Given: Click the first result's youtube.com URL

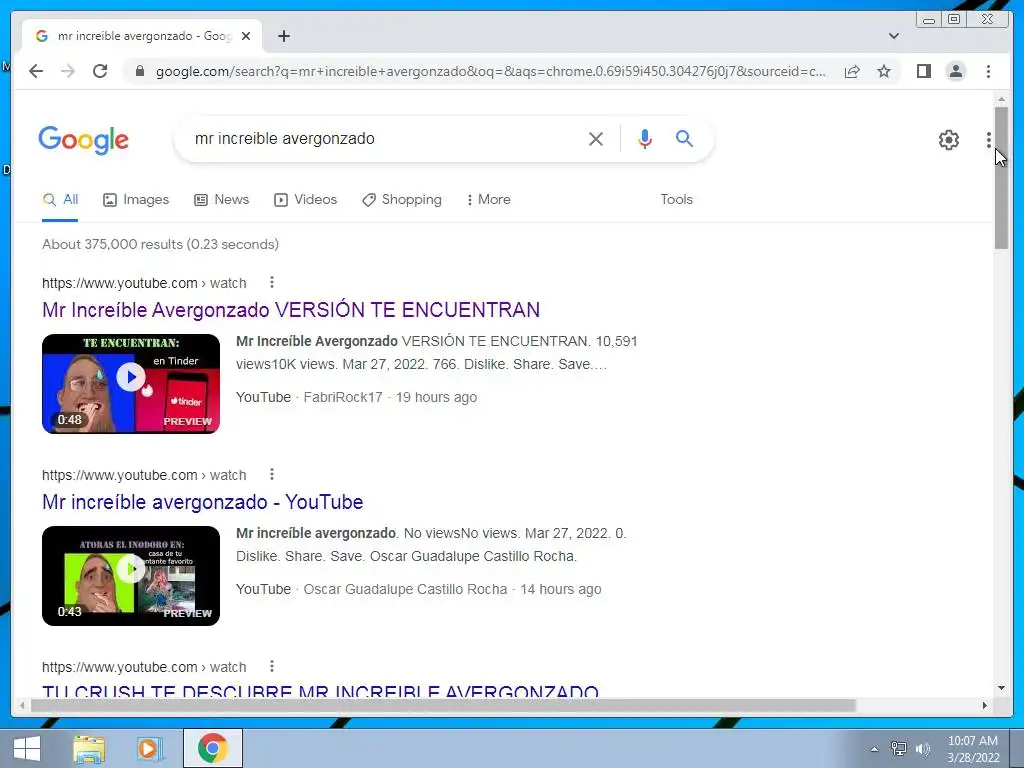Looking at the screenshot, I should click(144, 283).
